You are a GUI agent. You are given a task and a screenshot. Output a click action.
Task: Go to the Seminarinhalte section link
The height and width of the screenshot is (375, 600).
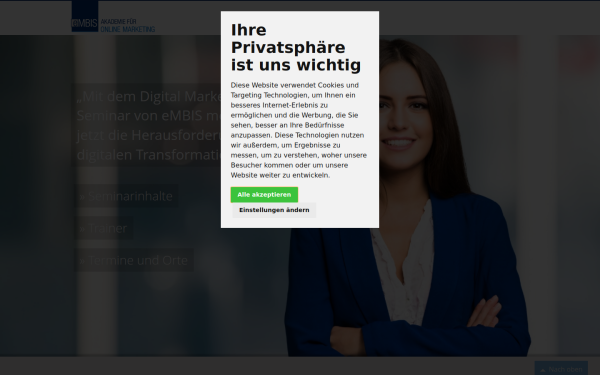coord(126,196)
